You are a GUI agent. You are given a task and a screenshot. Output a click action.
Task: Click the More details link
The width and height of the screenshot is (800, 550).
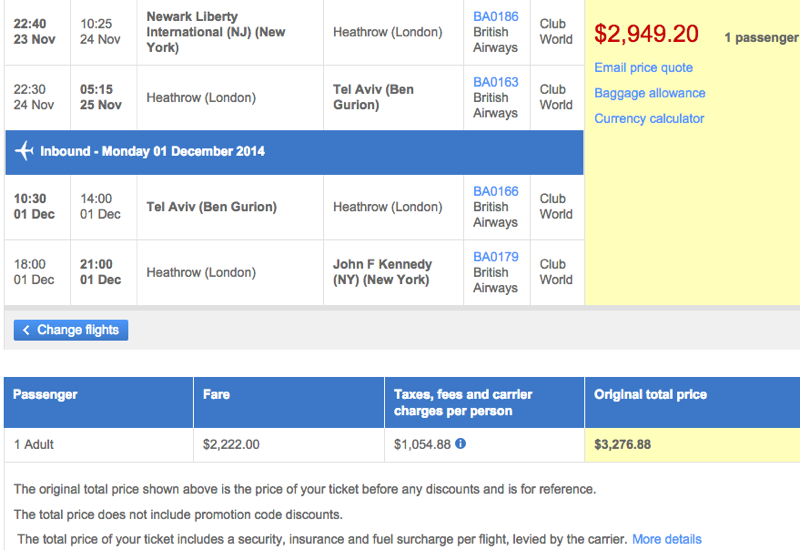pyautogui.click(x=667, y=539)
